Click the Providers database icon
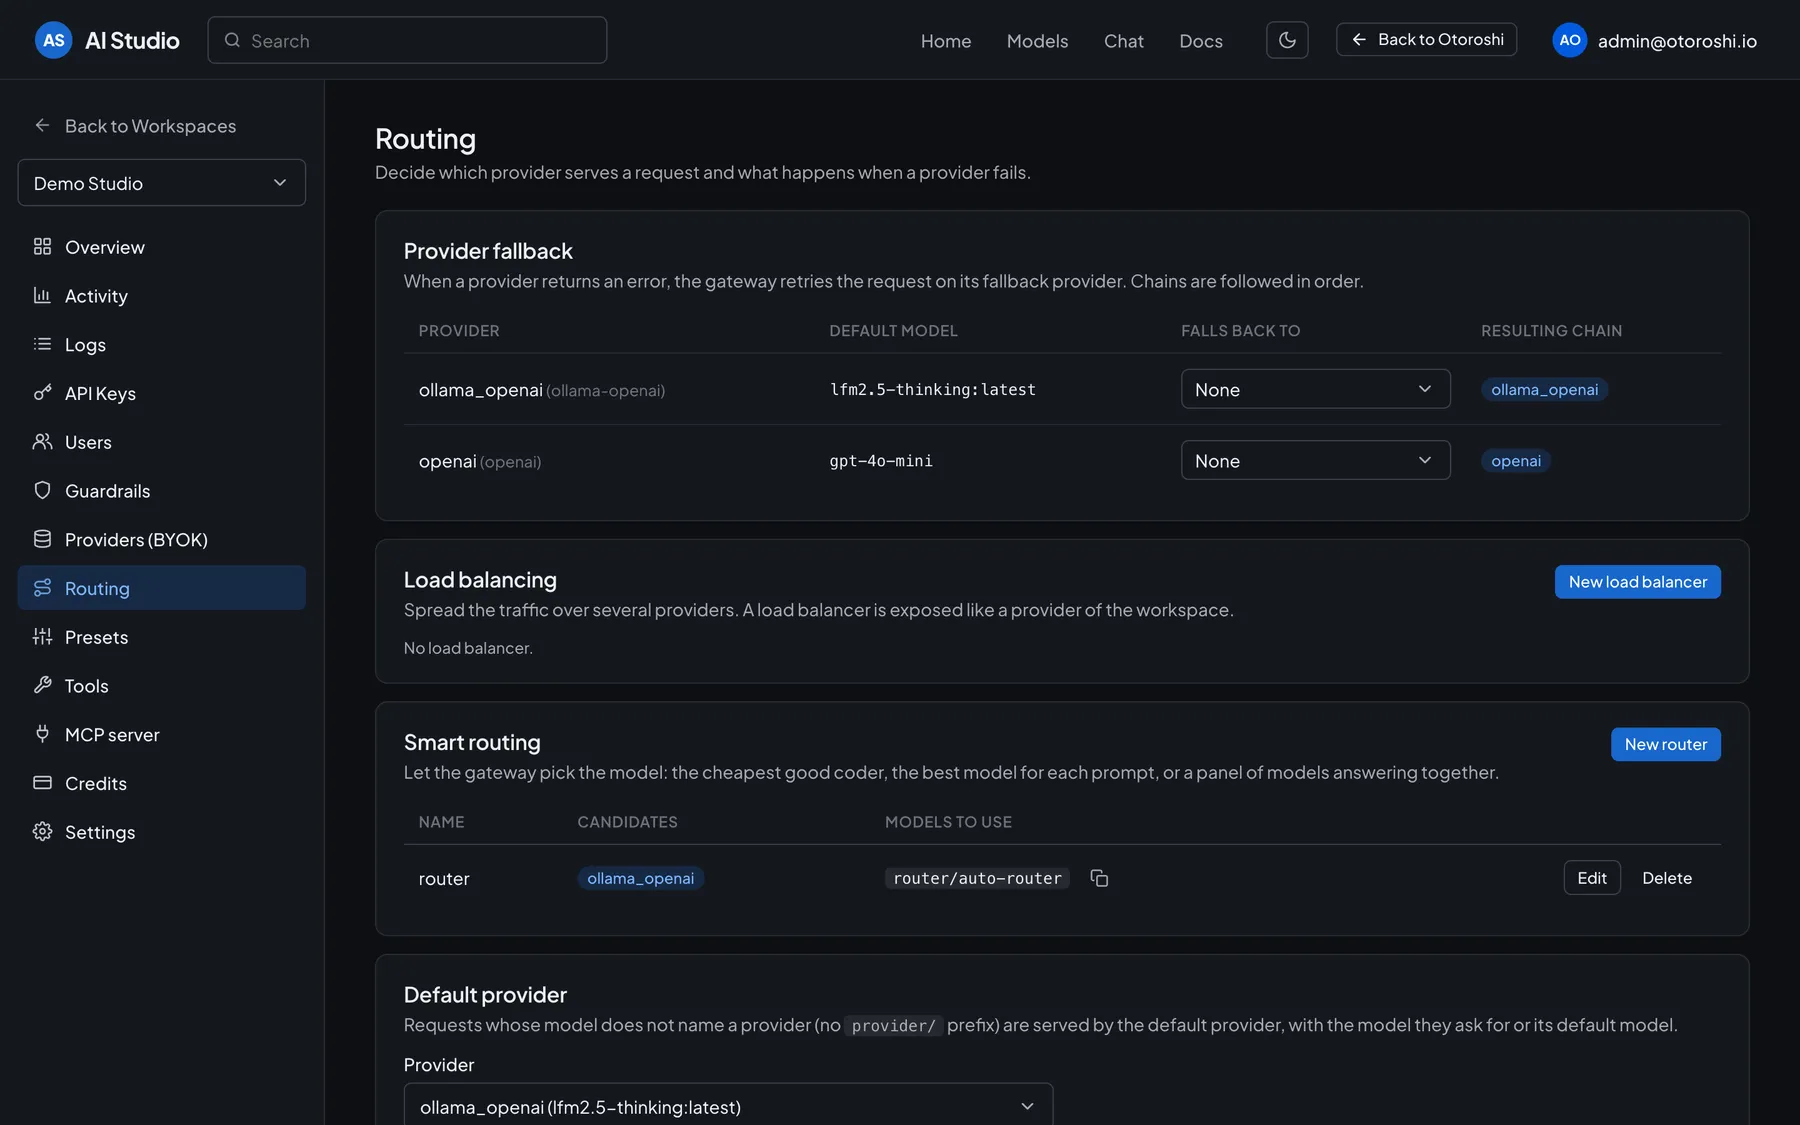This screenshot has width=1800, height=1125. pos(42,539)
